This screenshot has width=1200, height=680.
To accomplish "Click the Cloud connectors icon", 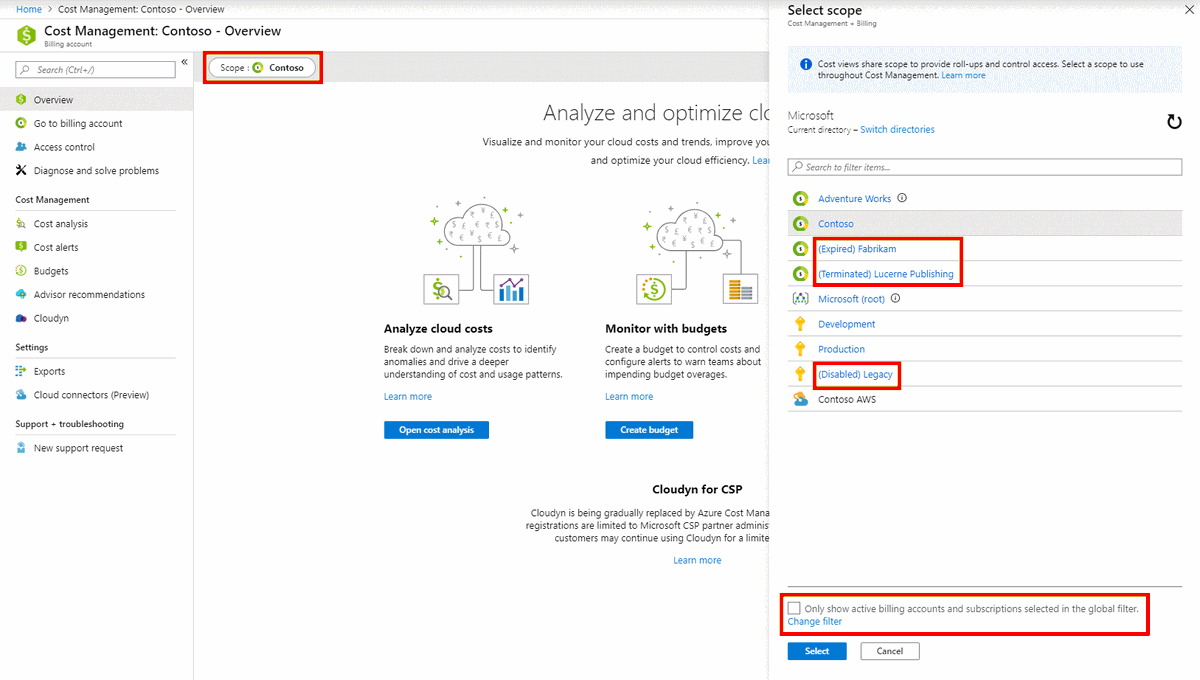I will coord(22,395).
